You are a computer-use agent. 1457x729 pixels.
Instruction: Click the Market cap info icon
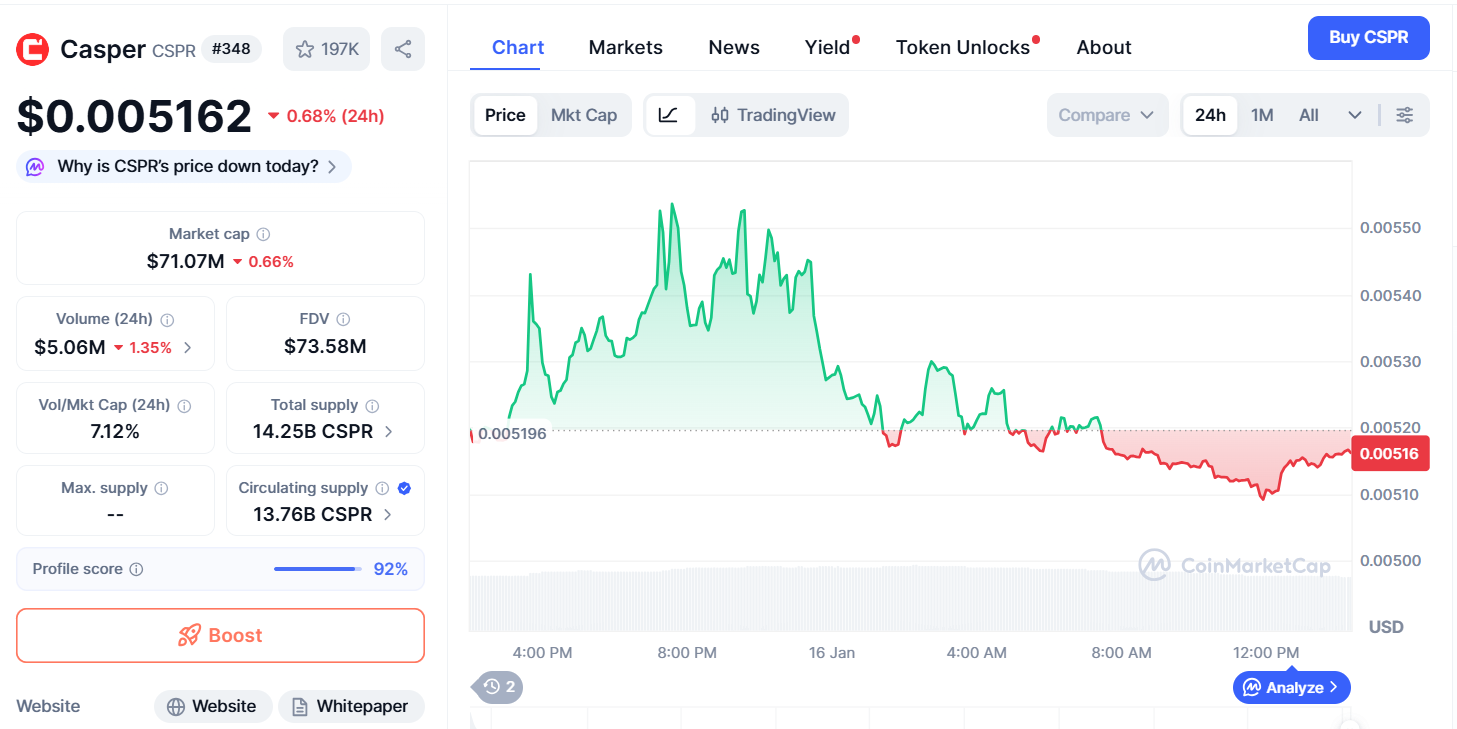click(263, 234)
